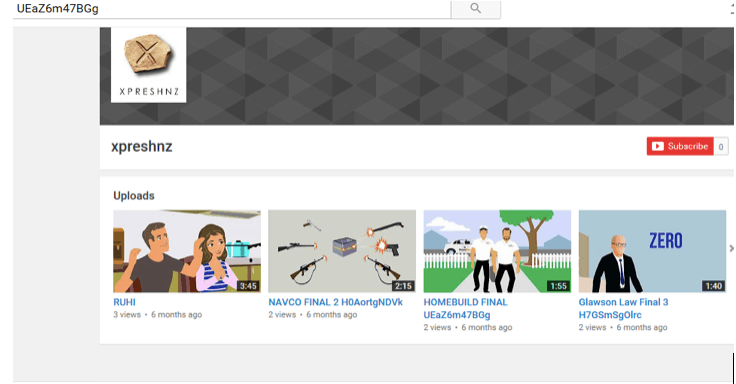This screenshot has height=384, width=736.
Task: Click the RUHI video title link
Action: [x=124, y=302]
